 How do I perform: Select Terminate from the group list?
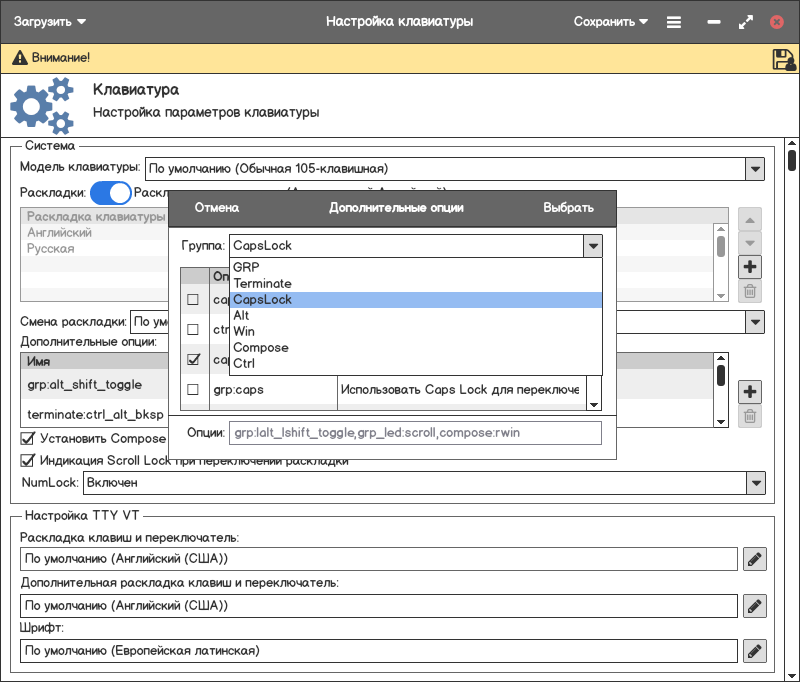[262, 283]
